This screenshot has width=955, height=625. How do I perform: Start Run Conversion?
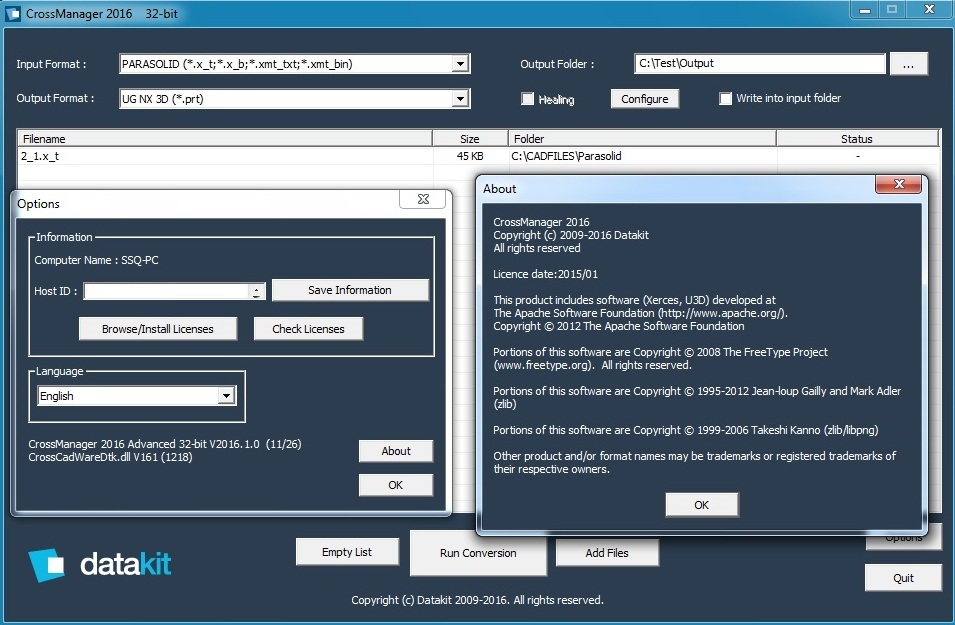click(x=478, y=553)
